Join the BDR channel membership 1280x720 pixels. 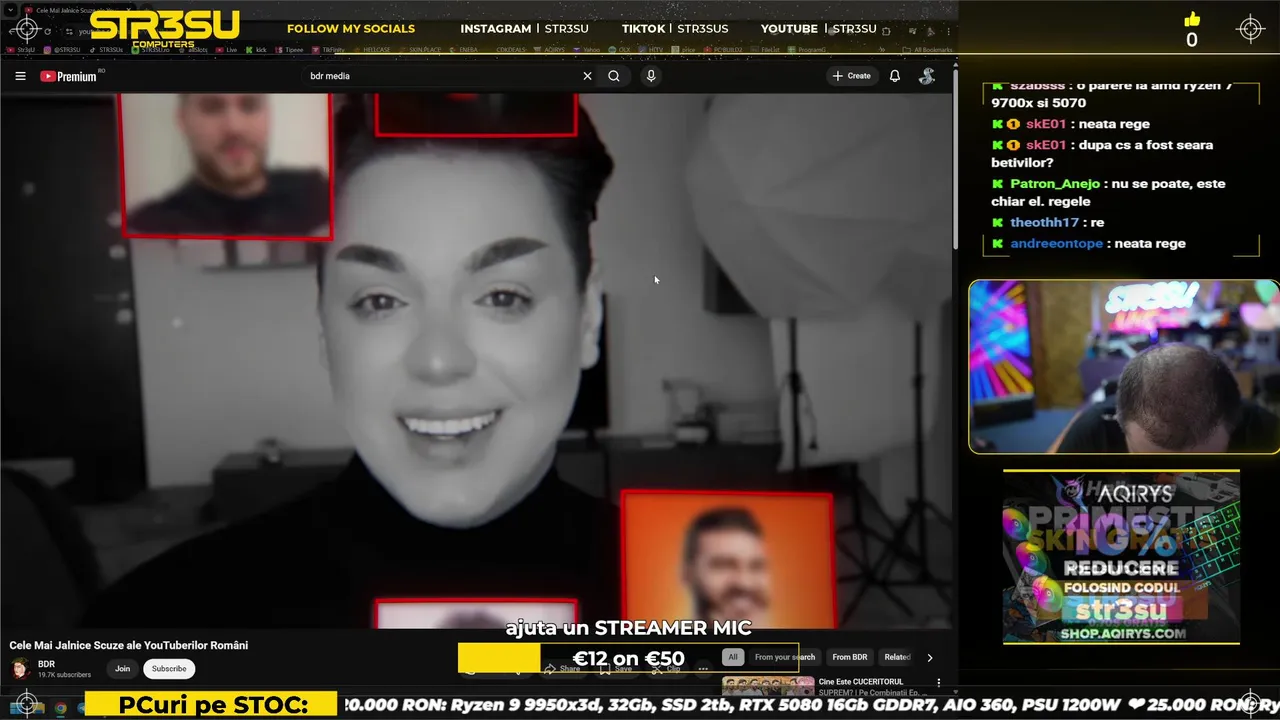point(122,669)
